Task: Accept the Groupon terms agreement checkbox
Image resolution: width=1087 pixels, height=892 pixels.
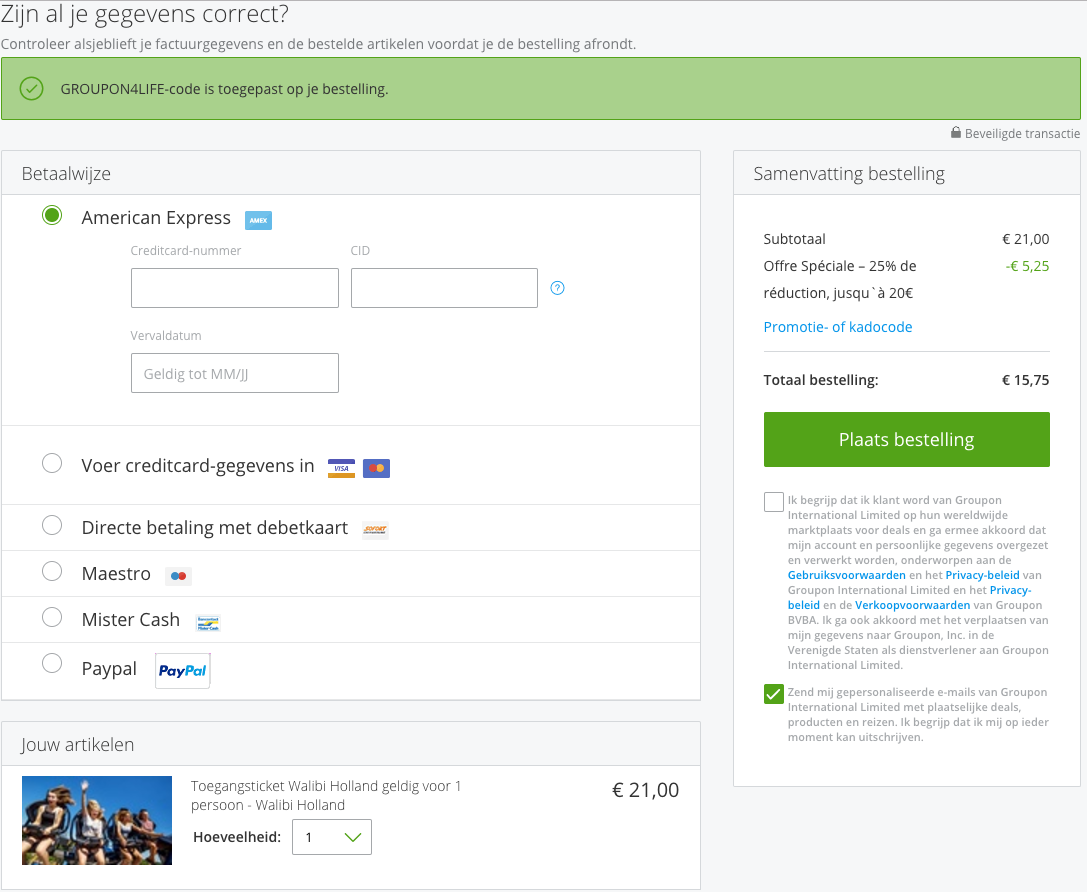Action: pyautogui.click(x=774, y=502)
